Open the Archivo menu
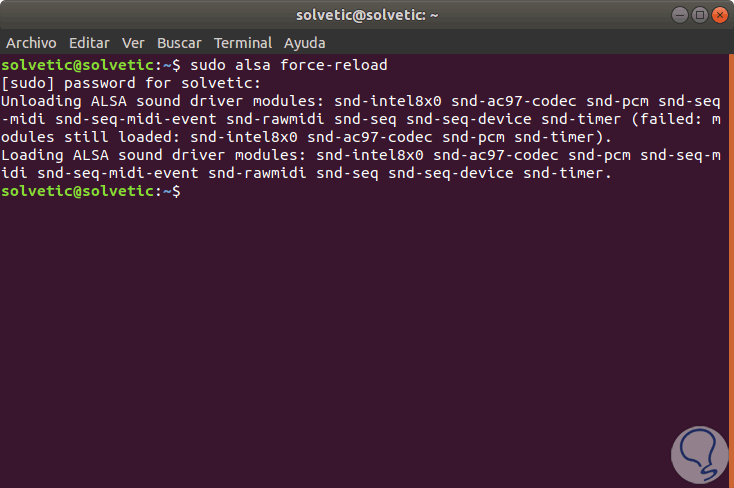Screen dimensions: 734x488 (x=32, y=43)
